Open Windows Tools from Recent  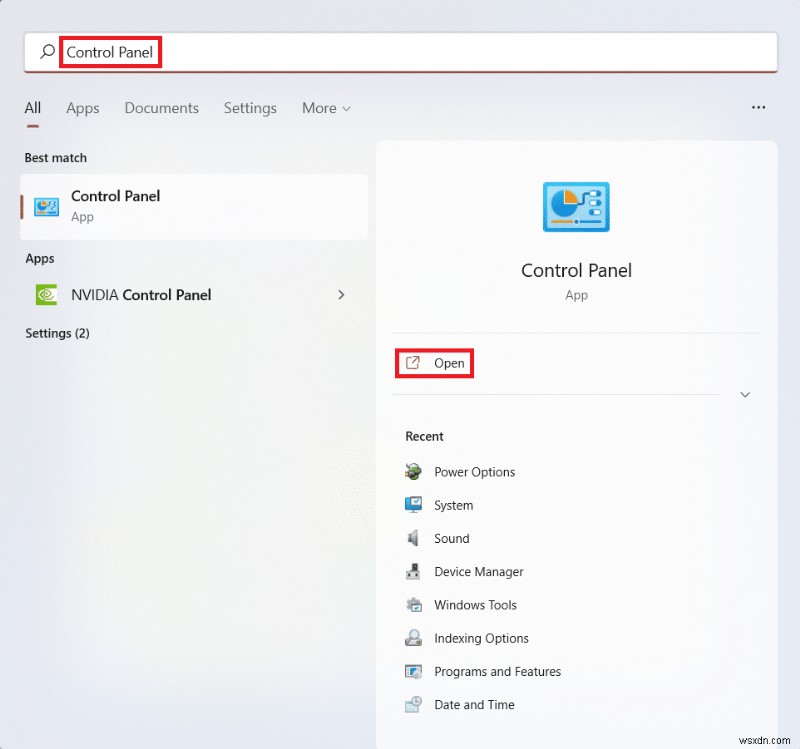(475, 605)
